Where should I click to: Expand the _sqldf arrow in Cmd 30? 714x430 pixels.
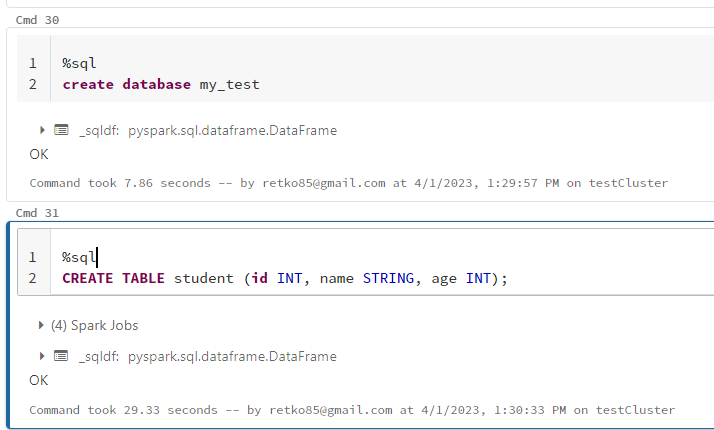pyautogui.click(x=42, y=130)
